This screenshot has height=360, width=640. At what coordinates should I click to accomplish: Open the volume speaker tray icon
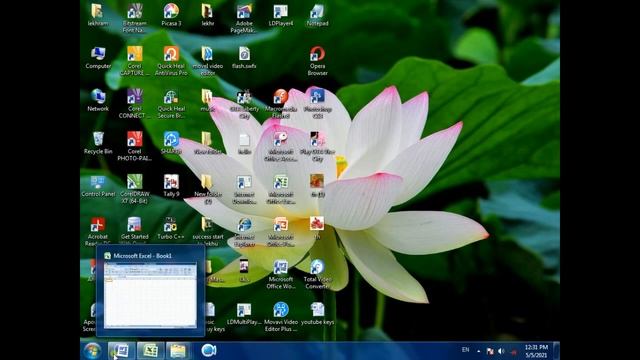point(501,351)
